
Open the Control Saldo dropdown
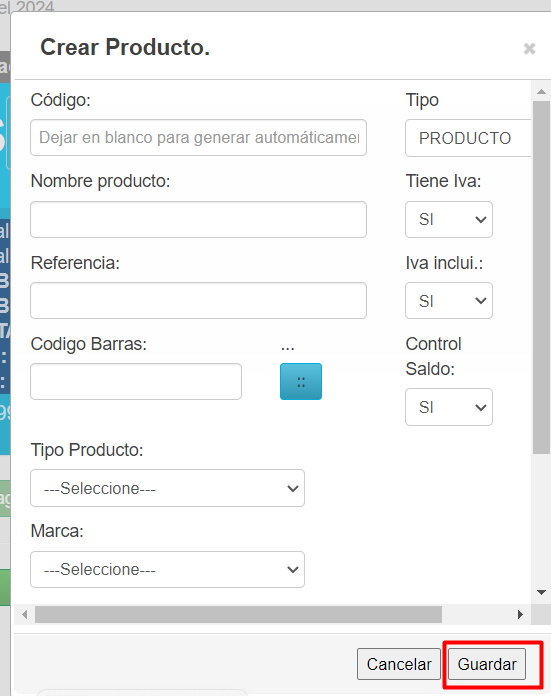[448, 407]
